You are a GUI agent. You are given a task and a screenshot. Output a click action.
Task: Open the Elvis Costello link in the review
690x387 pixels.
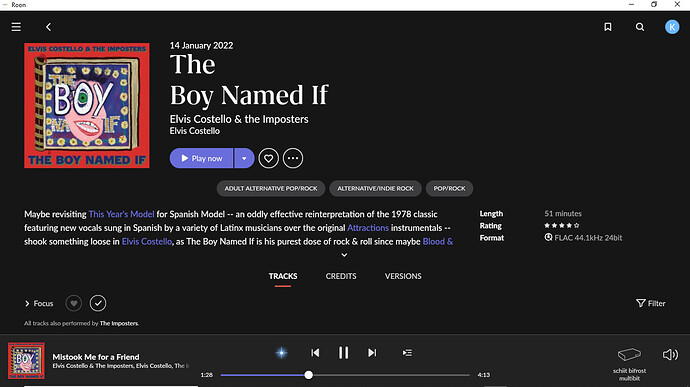pyautogui.click(x=147, y=241)
